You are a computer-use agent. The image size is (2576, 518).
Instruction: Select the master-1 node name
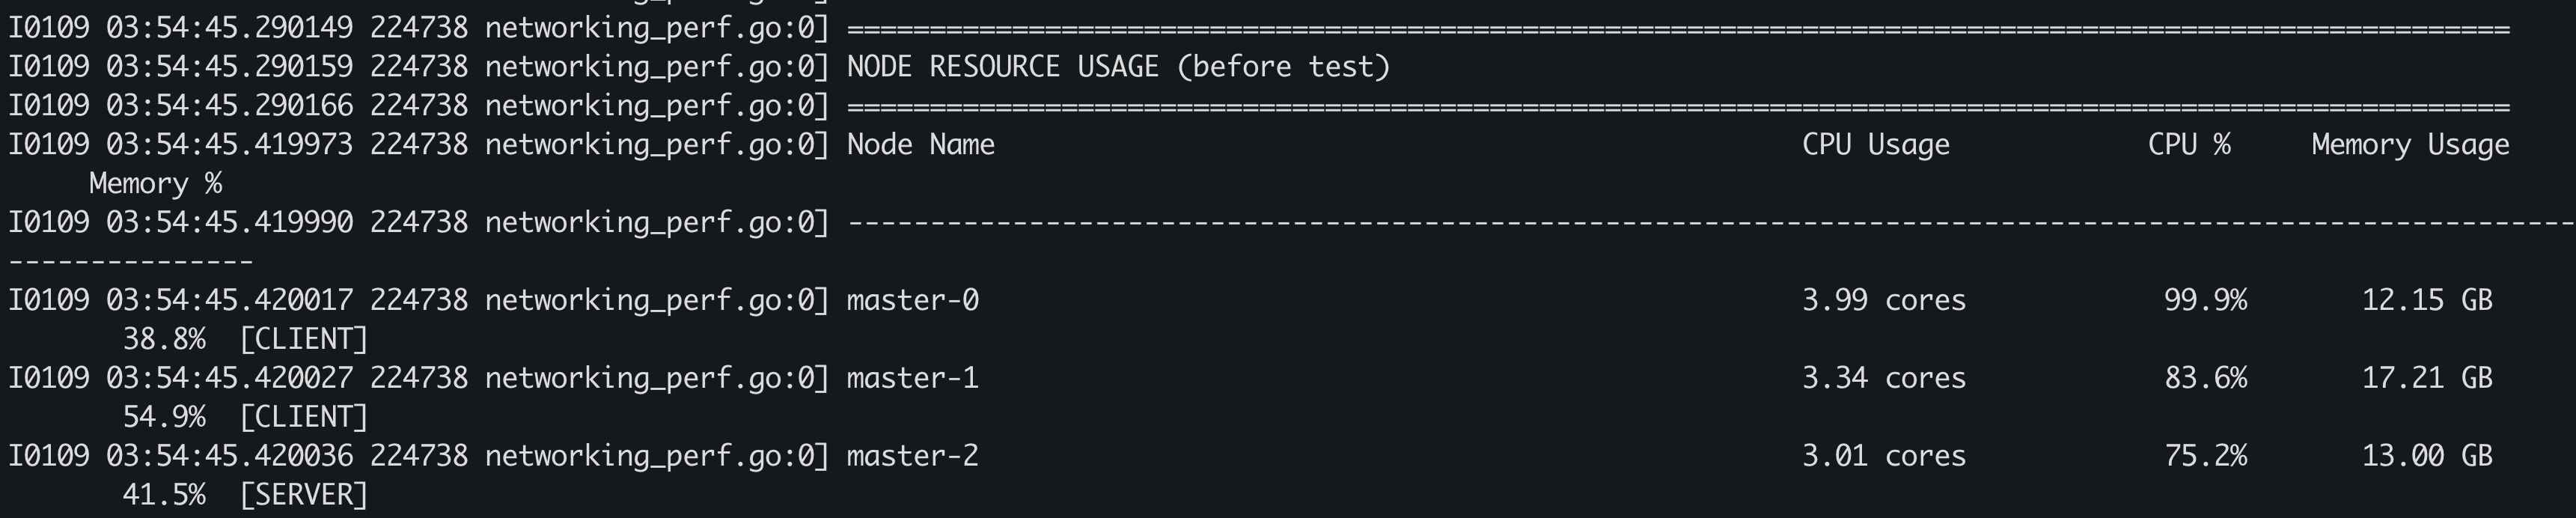(x=912, y=378)
